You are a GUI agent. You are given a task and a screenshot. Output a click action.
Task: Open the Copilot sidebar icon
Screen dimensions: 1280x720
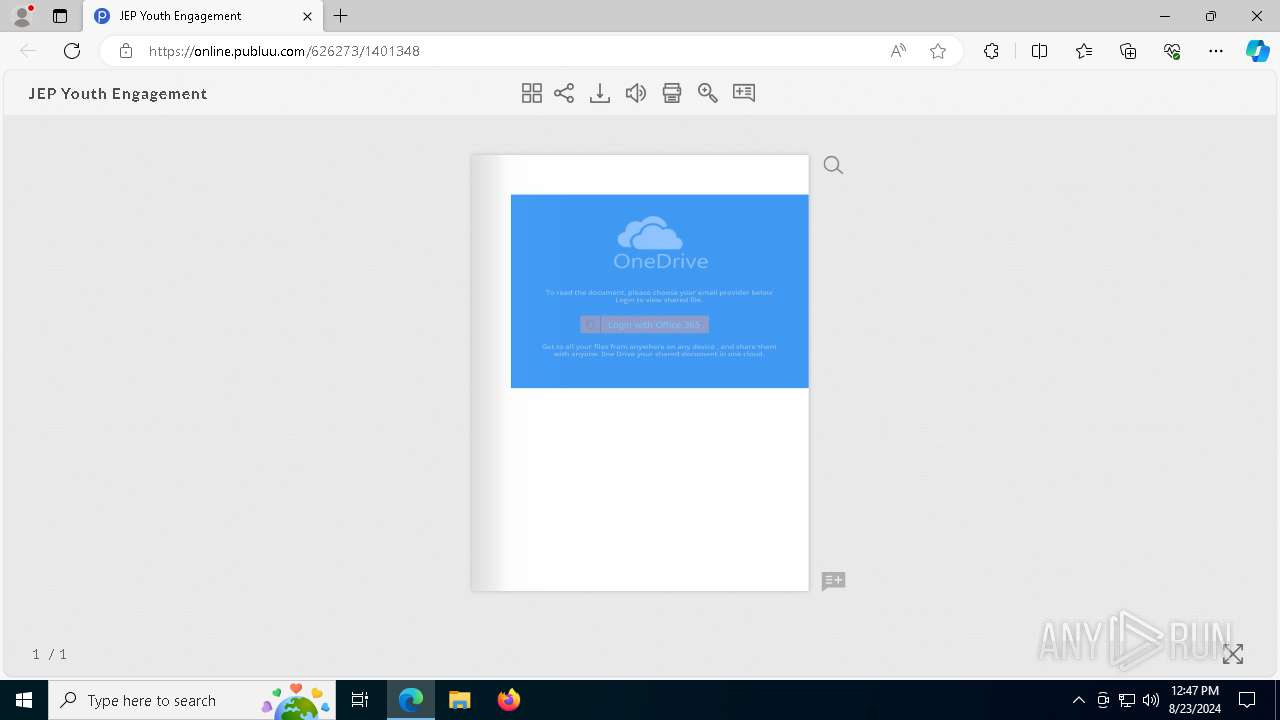click(1258, 51)
